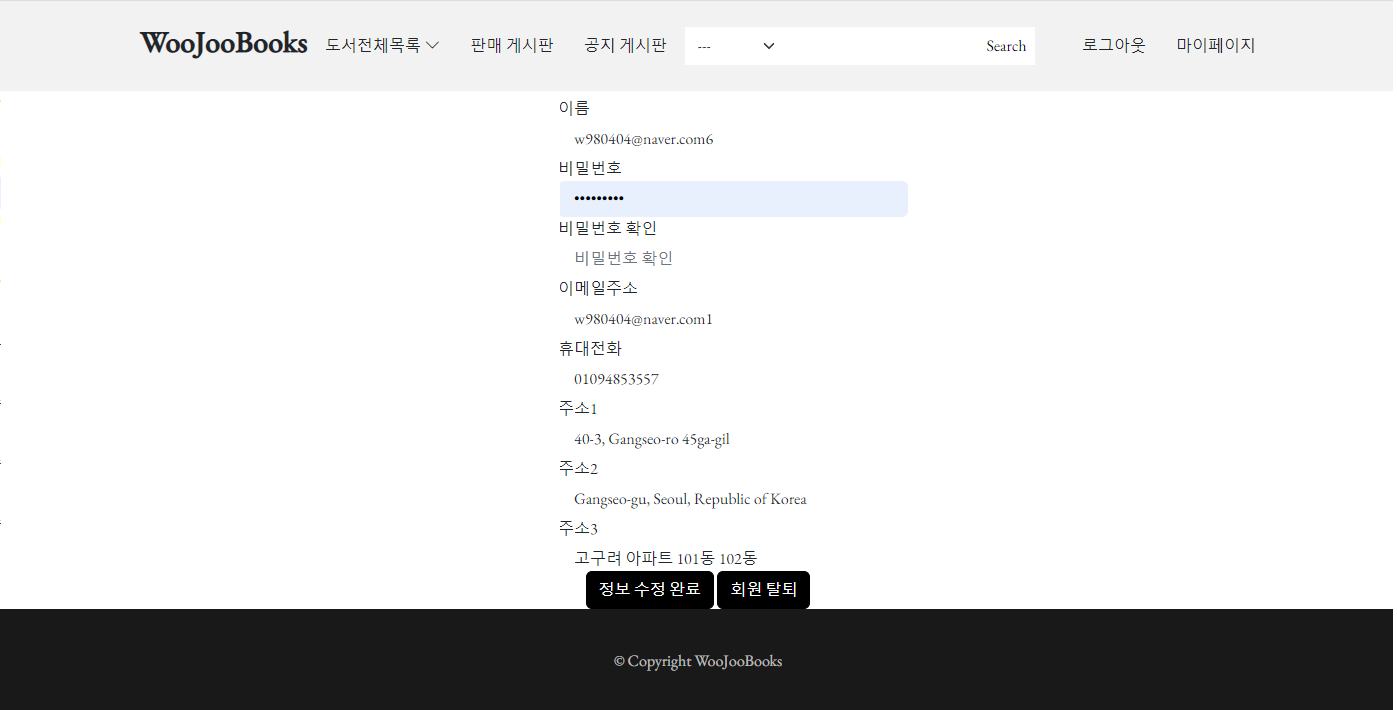Open the WooJooBooks home logo link
The image size is (1397, 710).
223,43
